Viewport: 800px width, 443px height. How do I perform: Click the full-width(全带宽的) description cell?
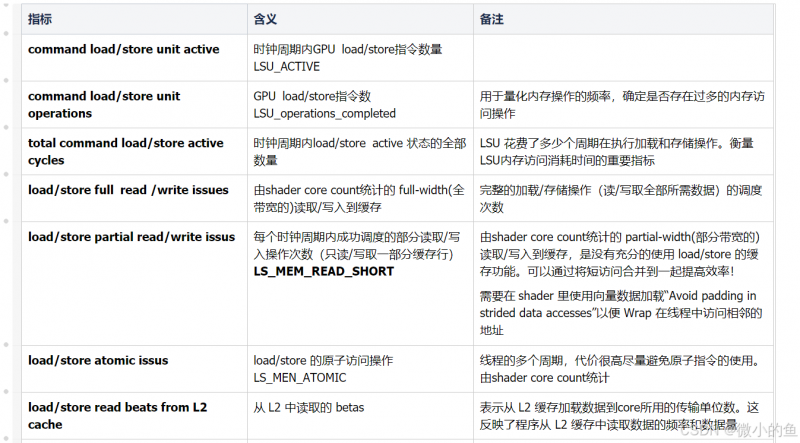(360, 199)
